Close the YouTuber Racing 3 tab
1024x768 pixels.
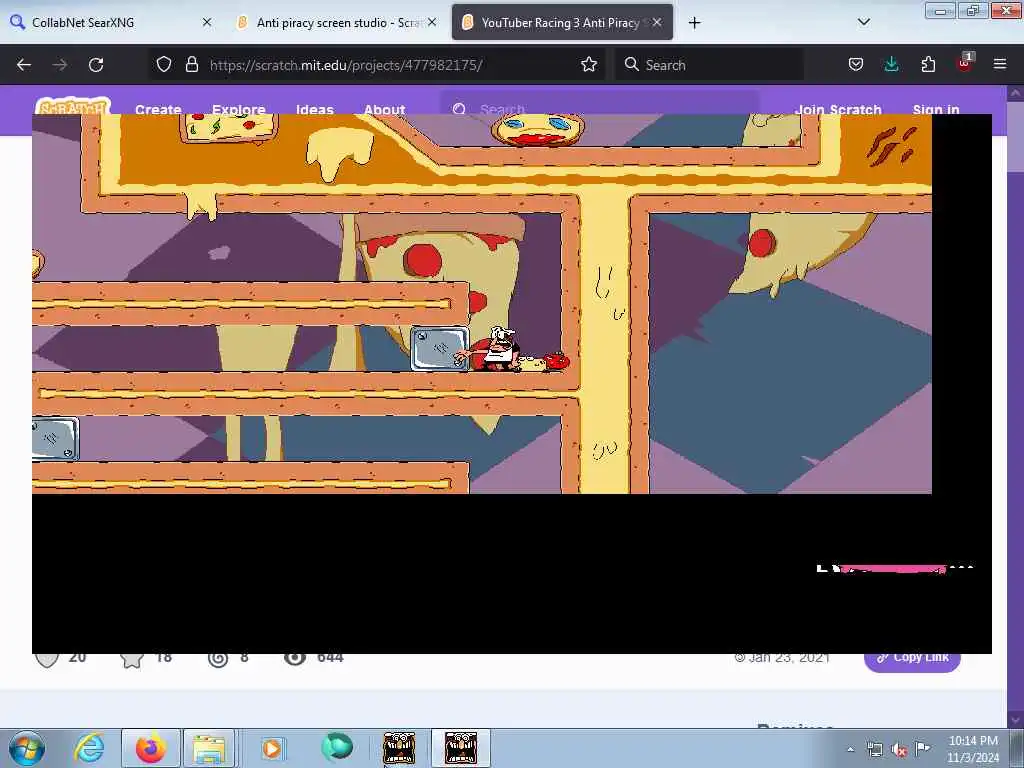click(x=657, y=22)
